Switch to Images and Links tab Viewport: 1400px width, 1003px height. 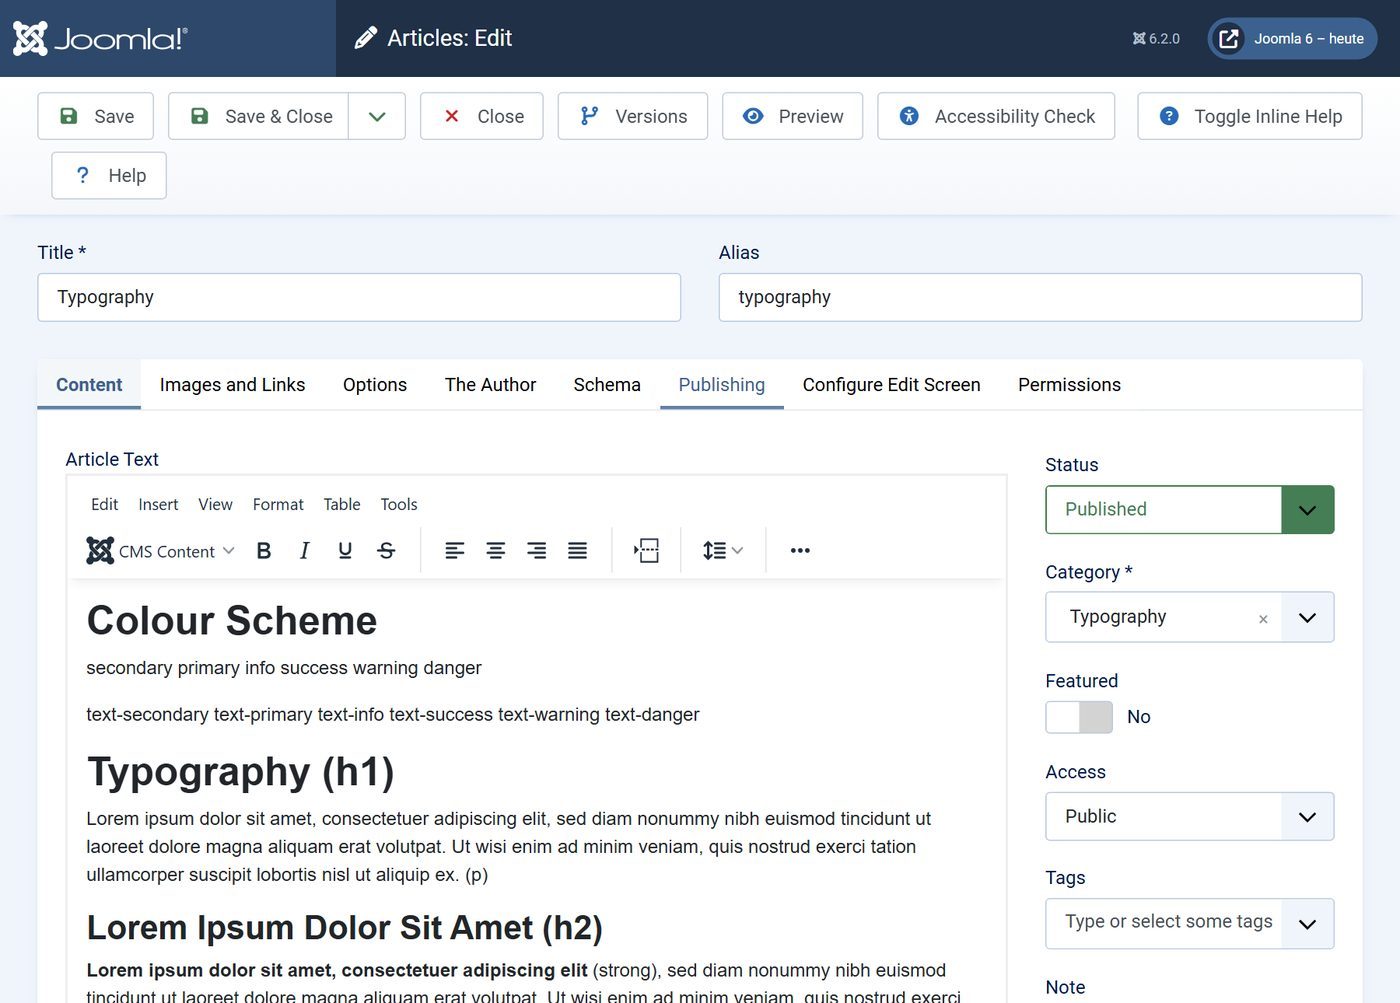[232, 385]
